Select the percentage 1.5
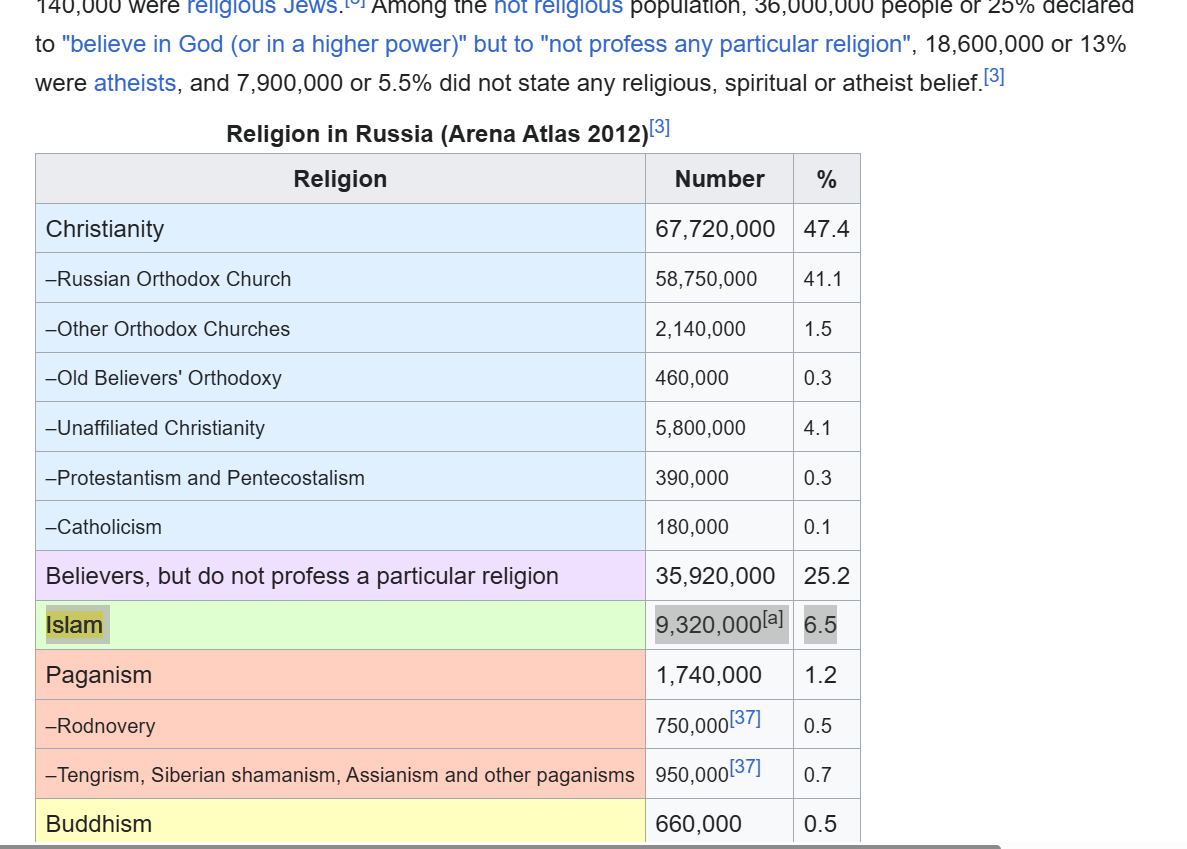This screenshot has width=1187, height=849. coord(818,328)
